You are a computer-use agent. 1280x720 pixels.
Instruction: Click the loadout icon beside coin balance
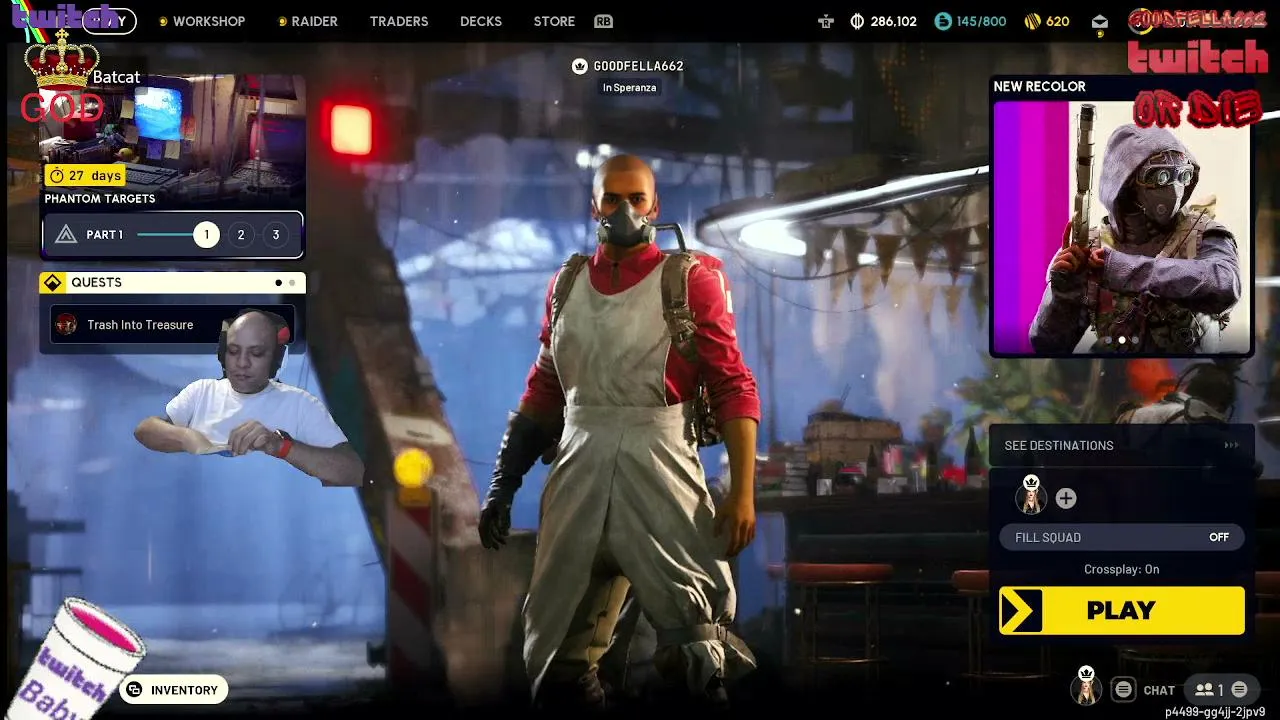tap(826, 21)
